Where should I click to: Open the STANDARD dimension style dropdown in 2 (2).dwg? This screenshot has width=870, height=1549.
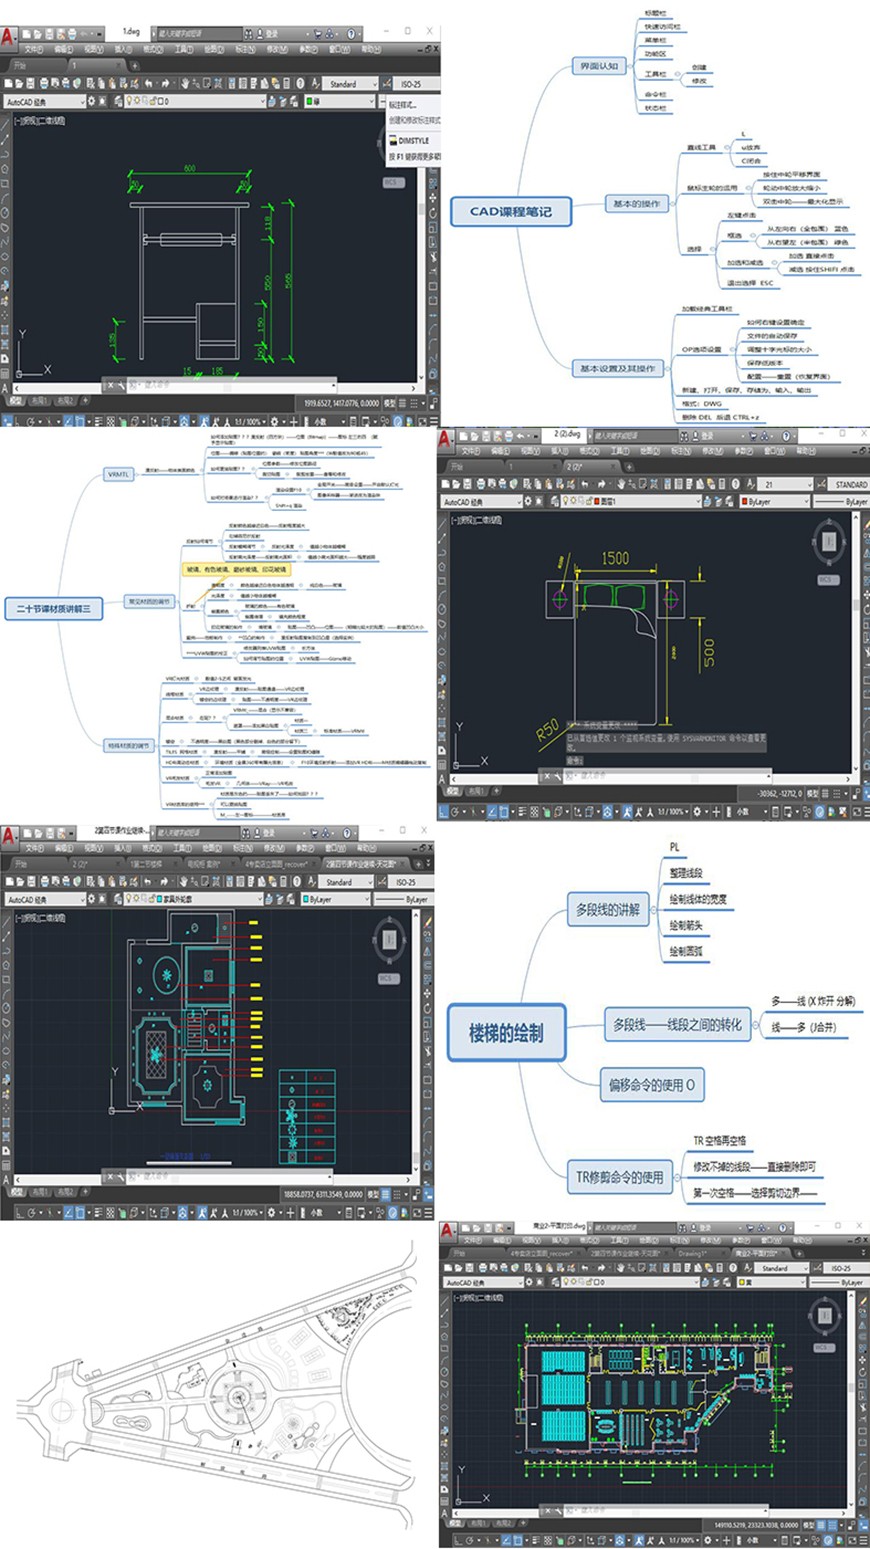(x=848, y=484)
